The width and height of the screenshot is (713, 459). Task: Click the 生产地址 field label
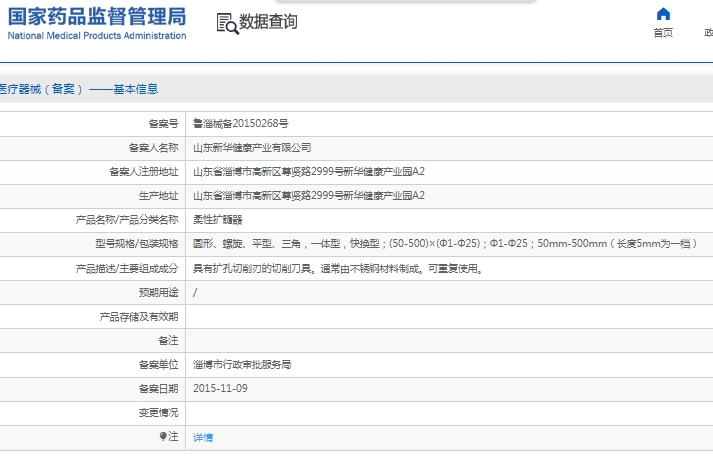pos(159,196)
